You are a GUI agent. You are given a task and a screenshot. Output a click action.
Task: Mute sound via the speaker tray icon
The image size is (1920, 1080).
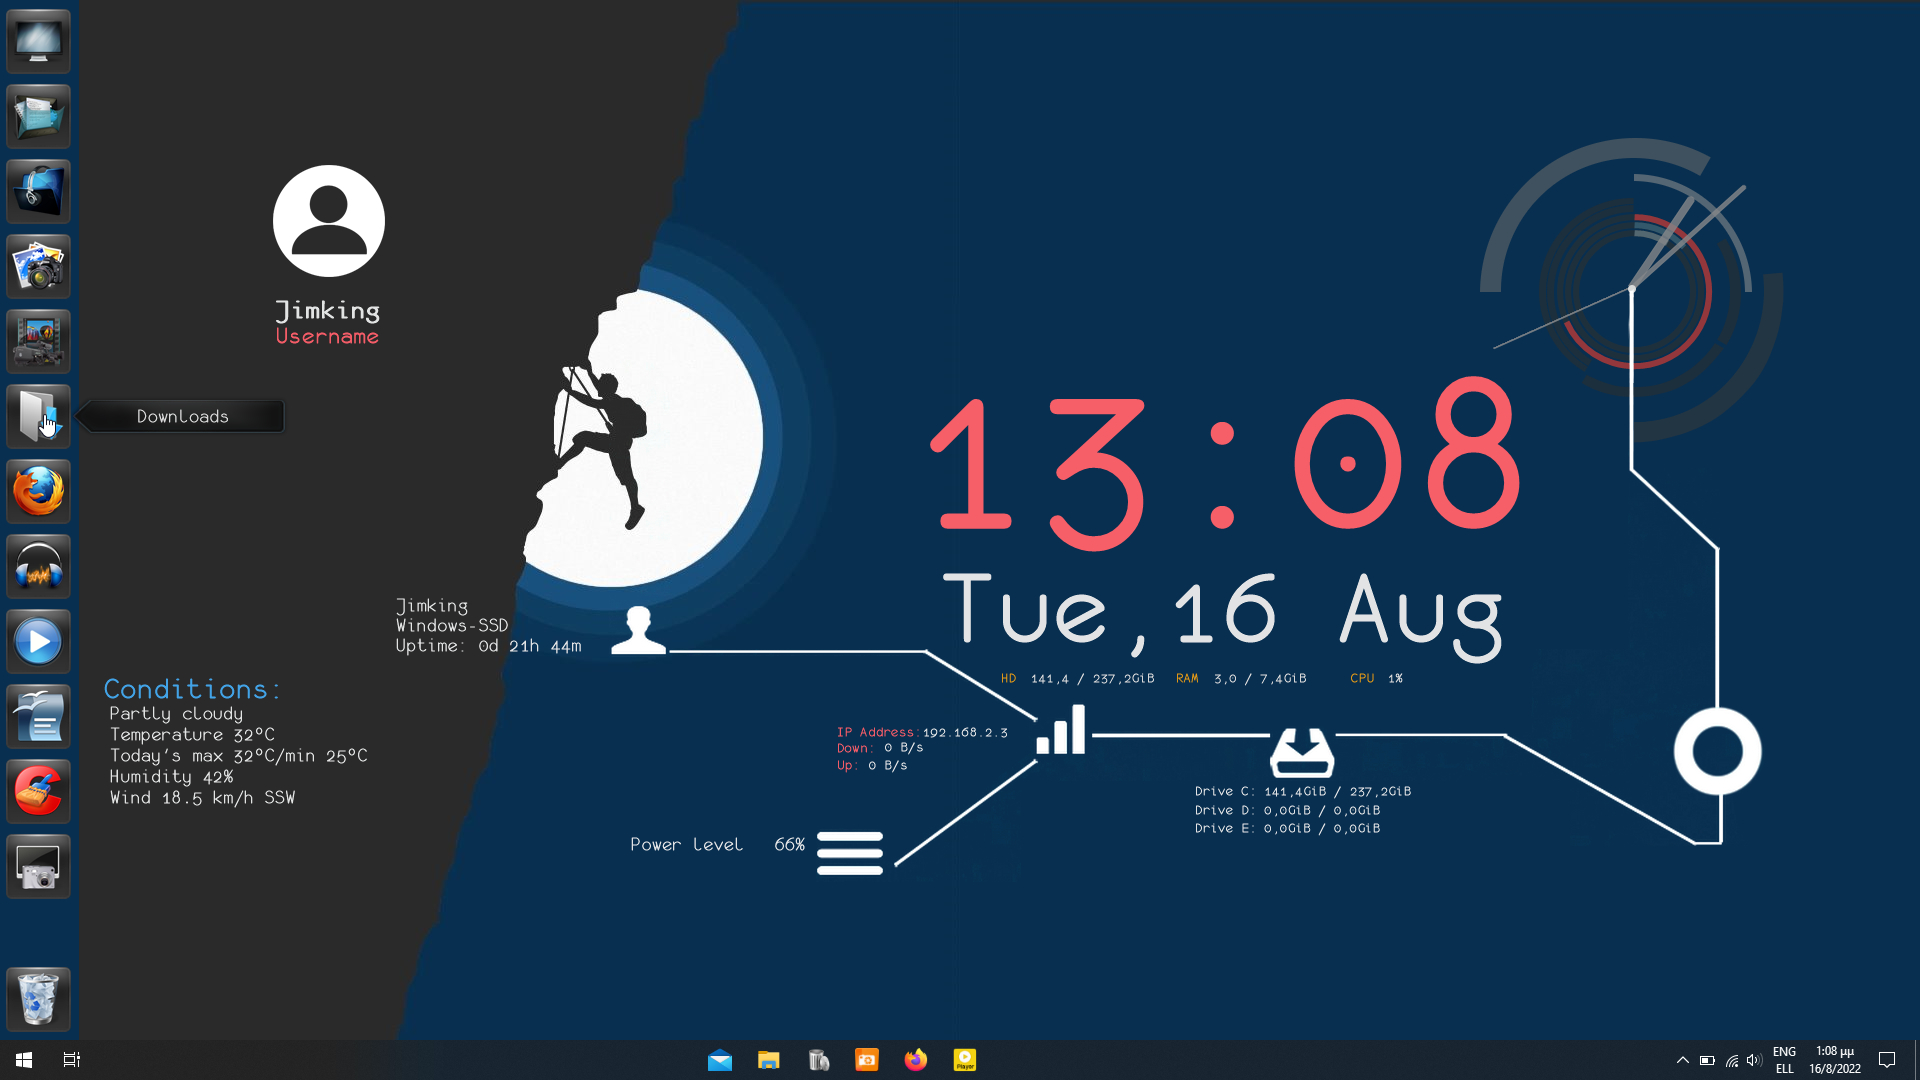1755,1060
